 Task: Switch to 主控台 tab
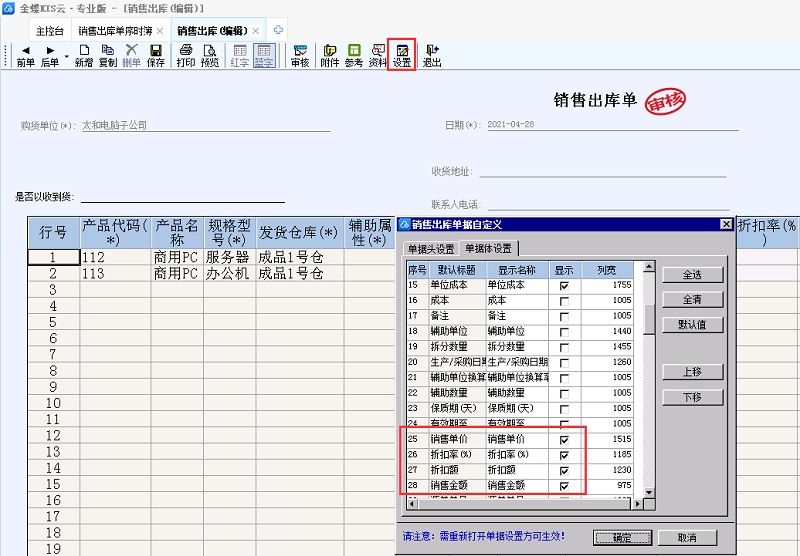click(50, 31)
